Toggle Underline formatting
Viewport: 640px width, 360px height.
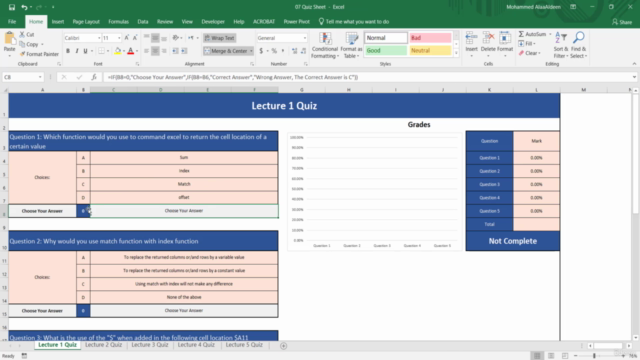point(85,51)
